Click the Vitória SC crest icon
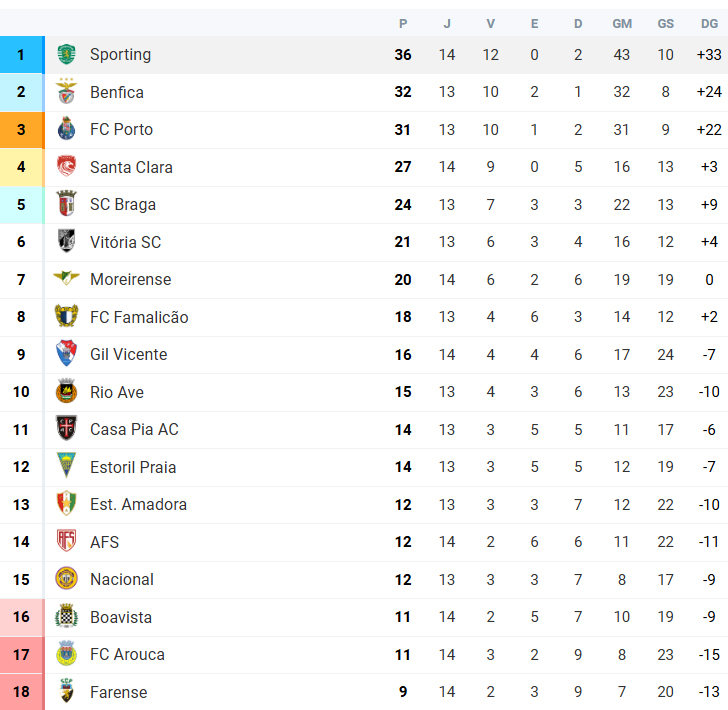 (66, 241)
